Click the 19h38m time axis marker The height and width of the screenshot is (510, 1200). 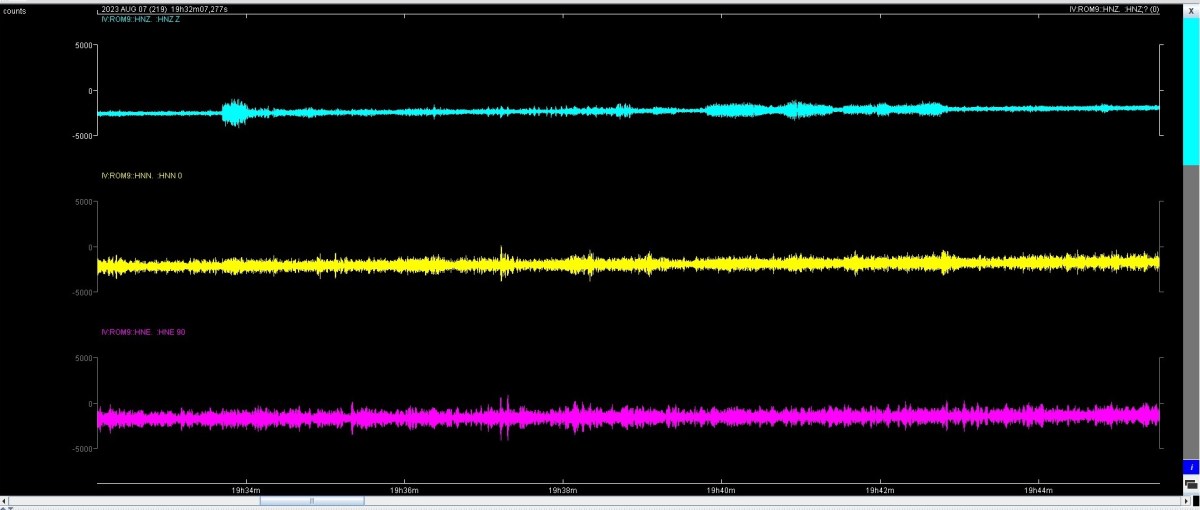[563, 491]
